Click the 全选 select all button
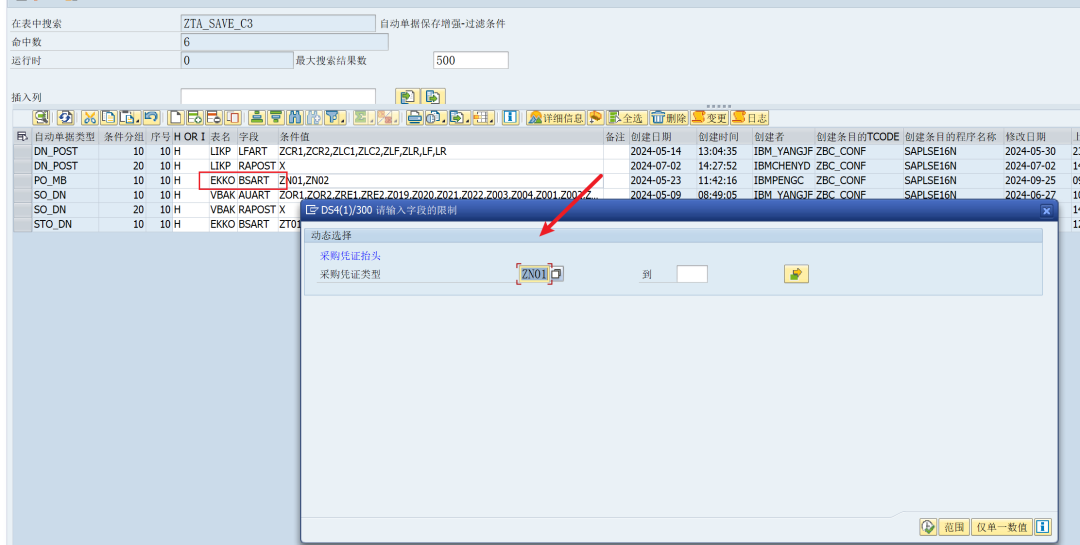Screen dimensions: 1080x545 click(x=626, y=118)
